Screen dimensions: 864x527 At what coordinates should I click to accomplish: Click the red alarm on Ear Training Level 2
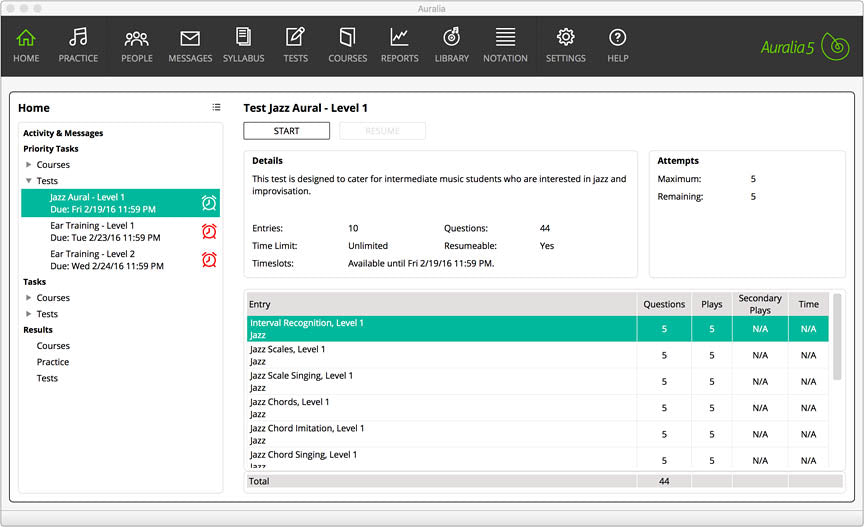coord(209,259)
